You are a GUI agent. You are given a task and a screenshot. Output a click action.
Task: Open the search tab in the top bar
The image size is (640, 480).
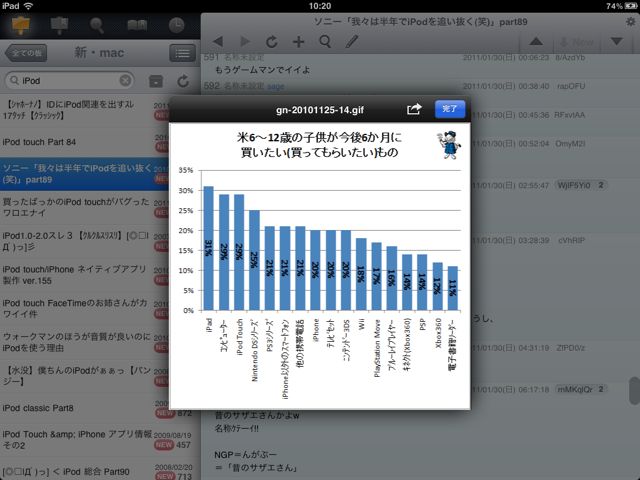97,25
